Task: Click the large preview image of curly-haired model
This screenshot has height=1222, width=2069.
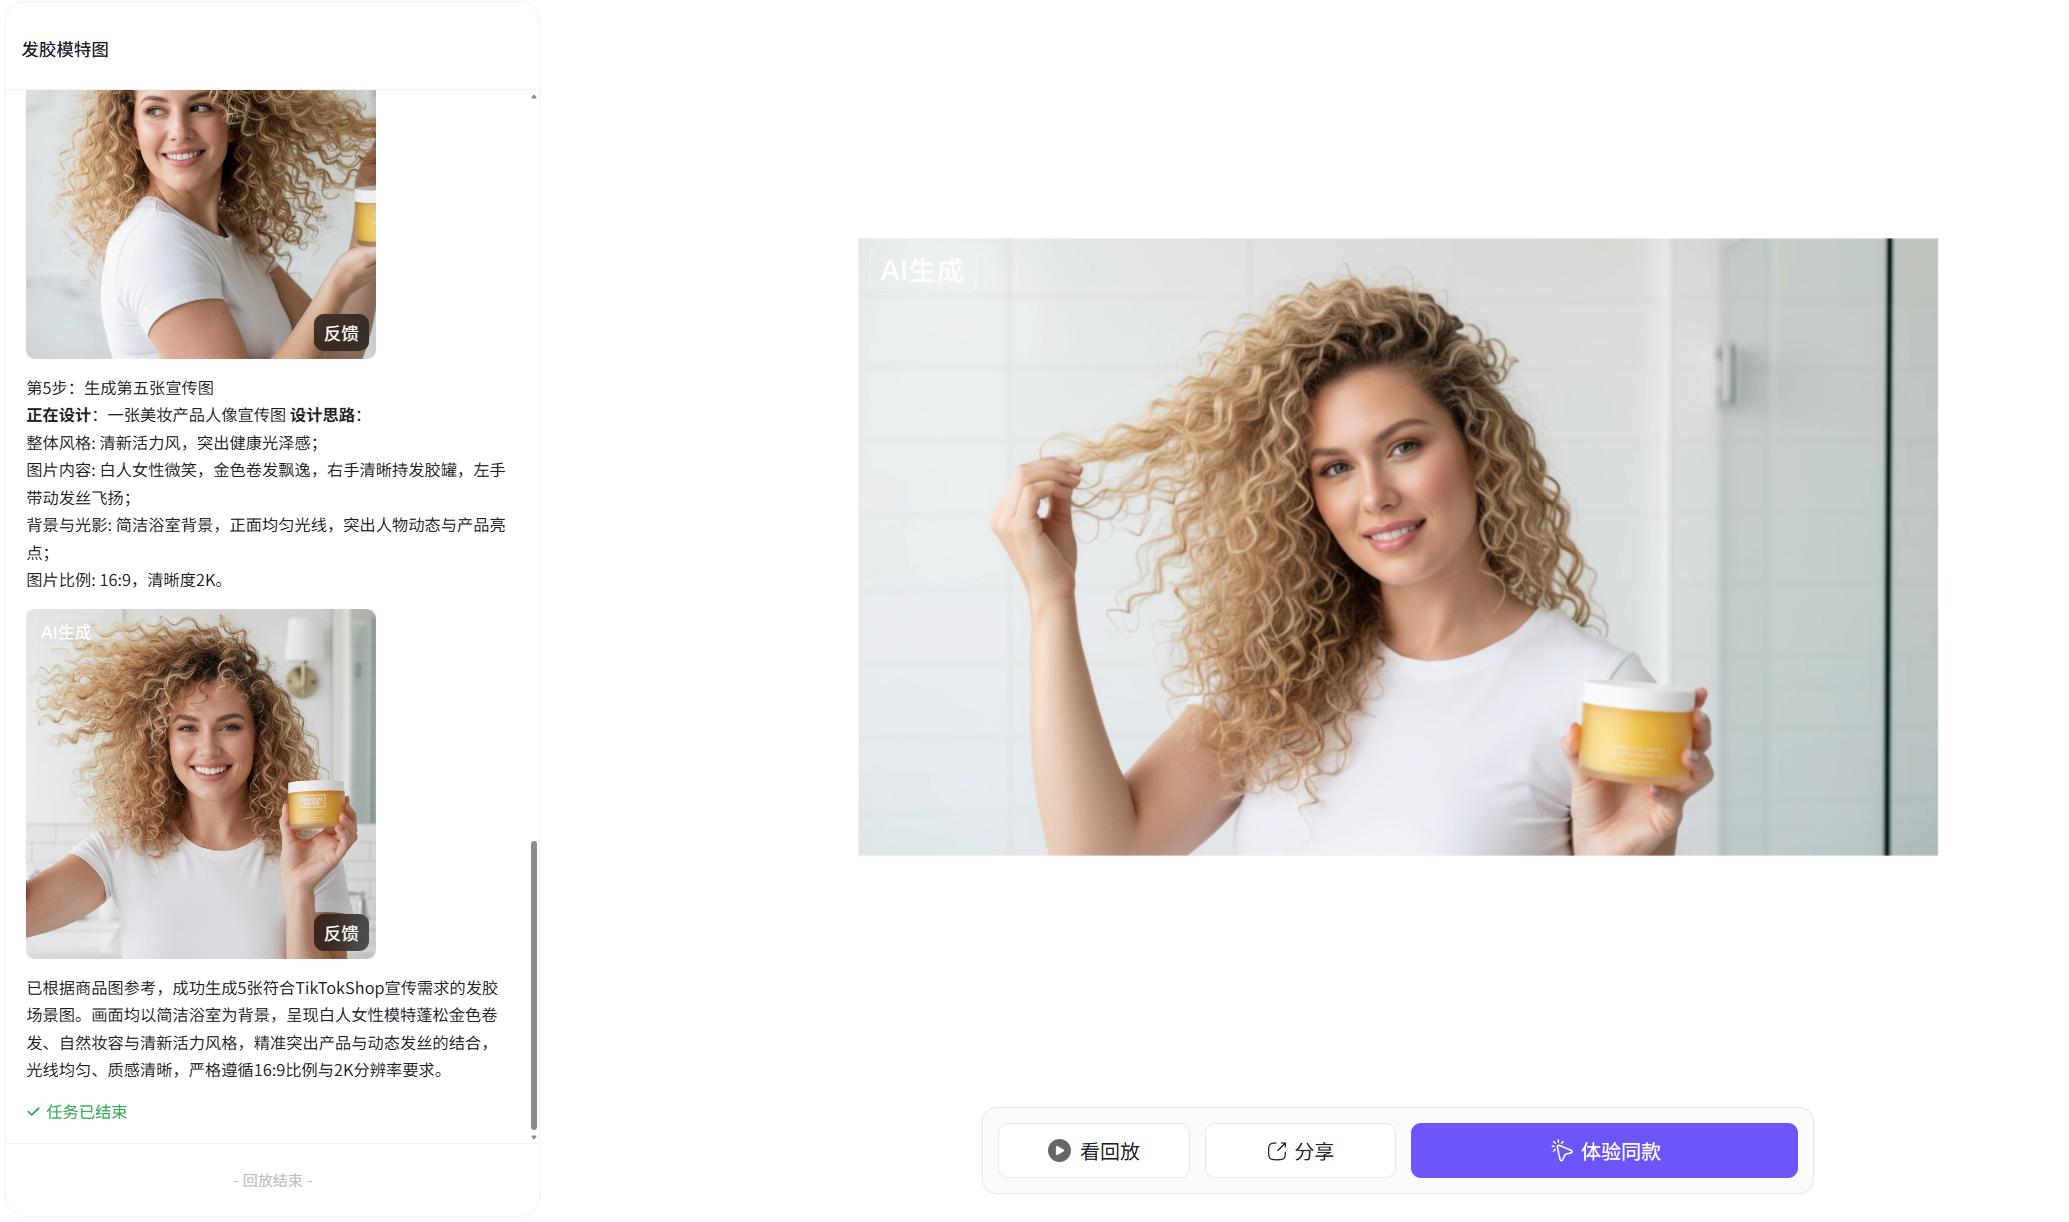Action: click(x=1398, y=547)
